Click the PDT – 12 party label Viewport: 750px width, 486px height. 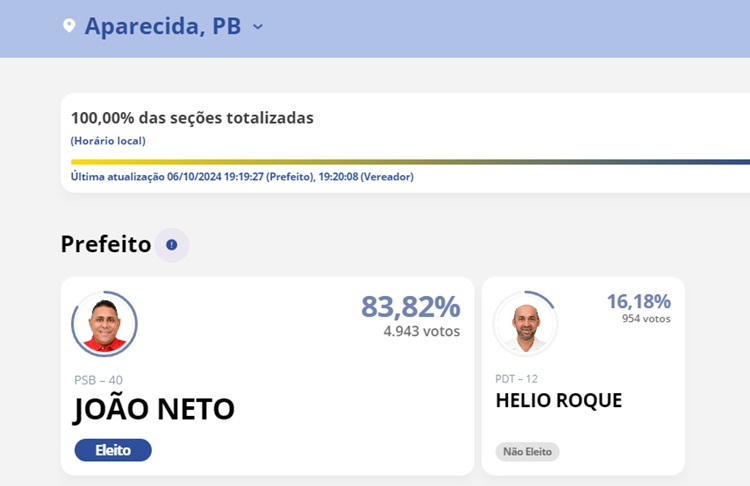click(x=517, y=378)
